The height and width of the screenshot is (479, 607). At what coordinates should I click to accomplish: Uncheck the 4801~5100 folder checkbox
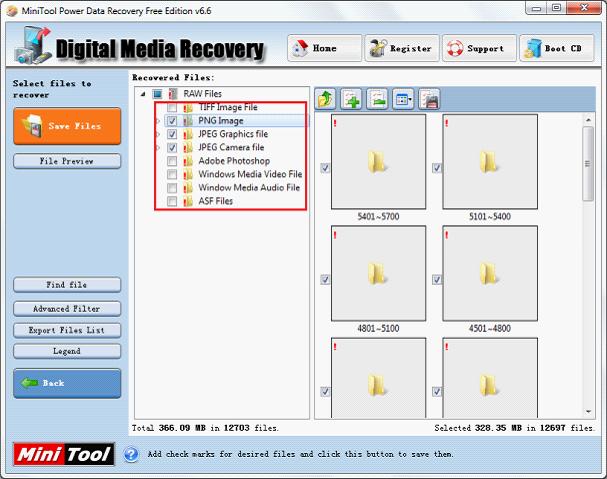pyautogui.click(x=325, y=280)
